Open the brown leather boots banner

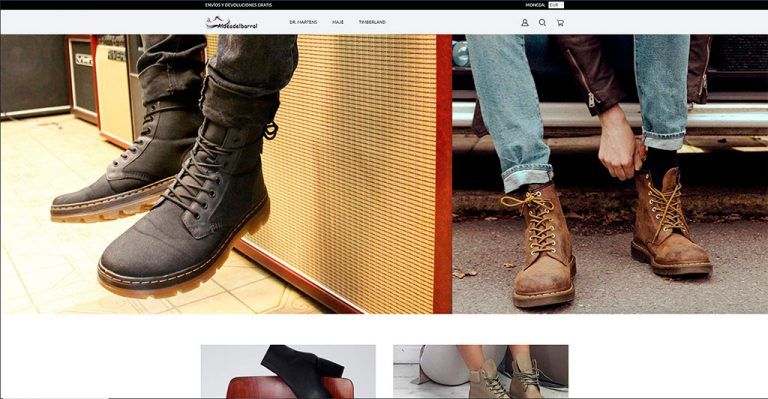(x=610, y=174)
